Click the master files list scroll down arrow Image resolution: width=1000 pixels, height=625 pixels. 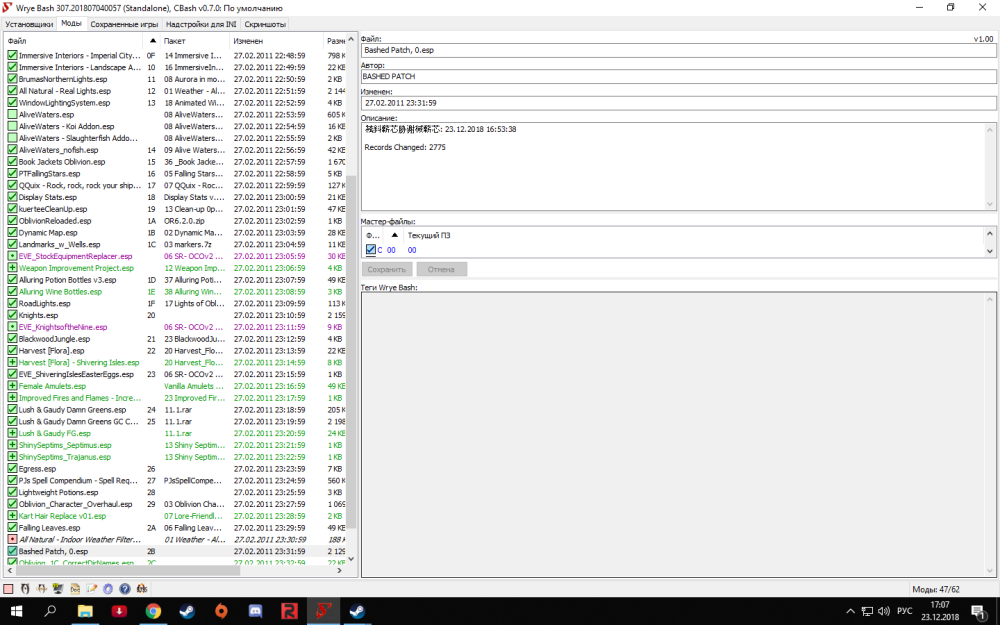[990, 251]
